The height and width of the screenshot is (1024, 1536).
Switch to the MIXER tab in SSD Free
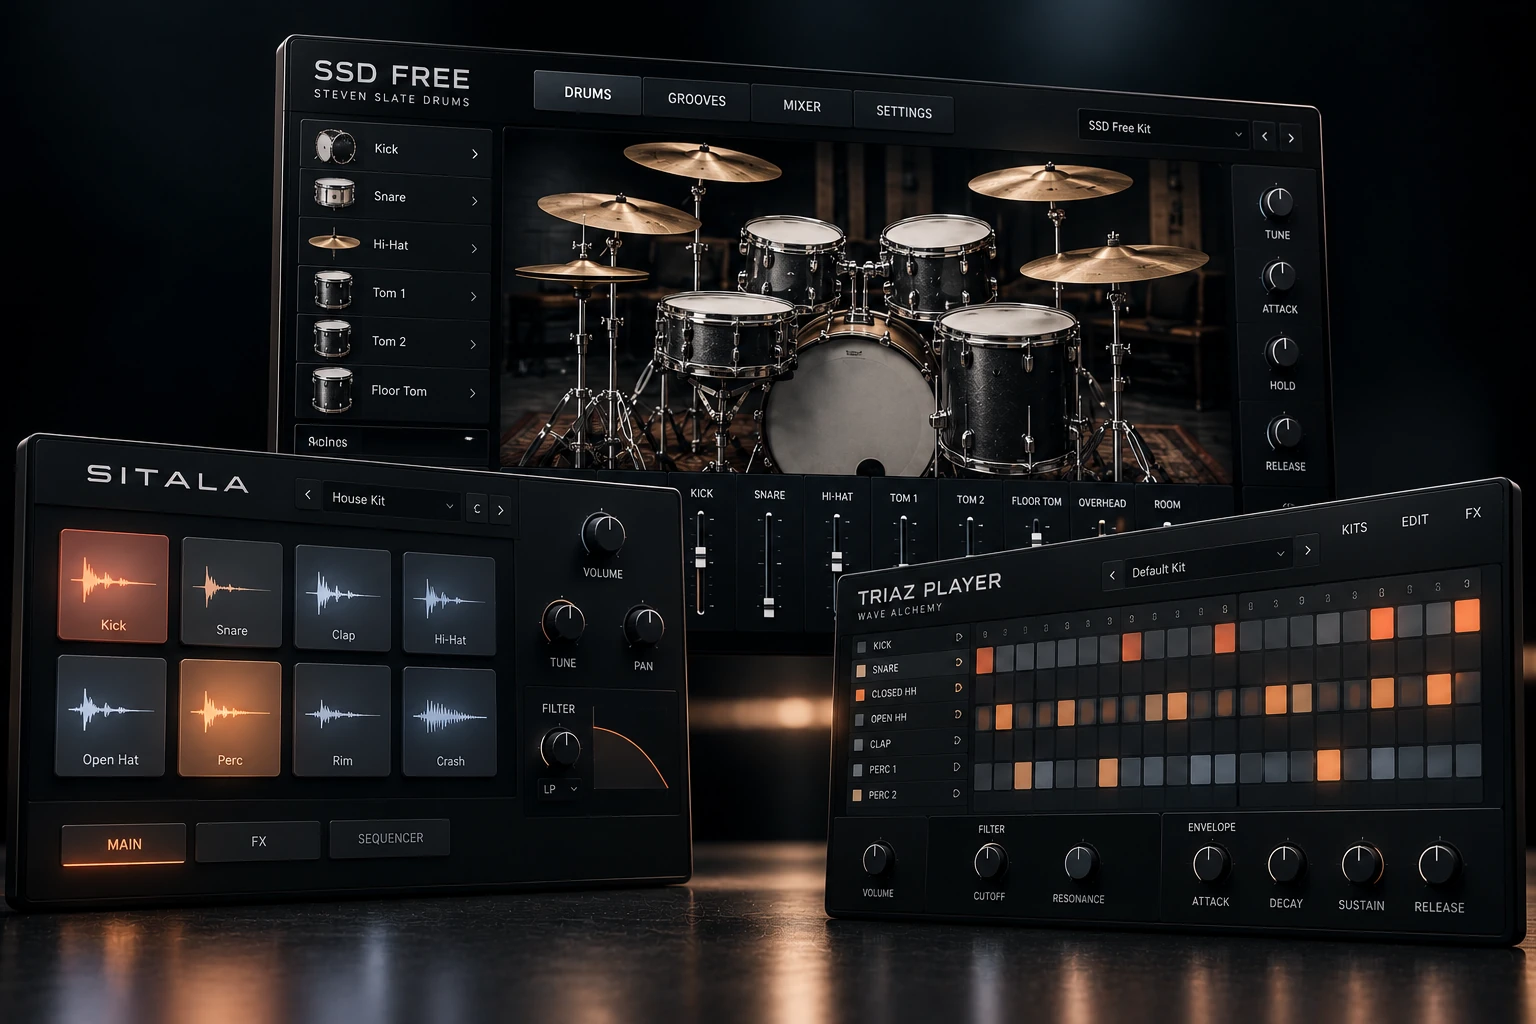(x=802, y=106)
